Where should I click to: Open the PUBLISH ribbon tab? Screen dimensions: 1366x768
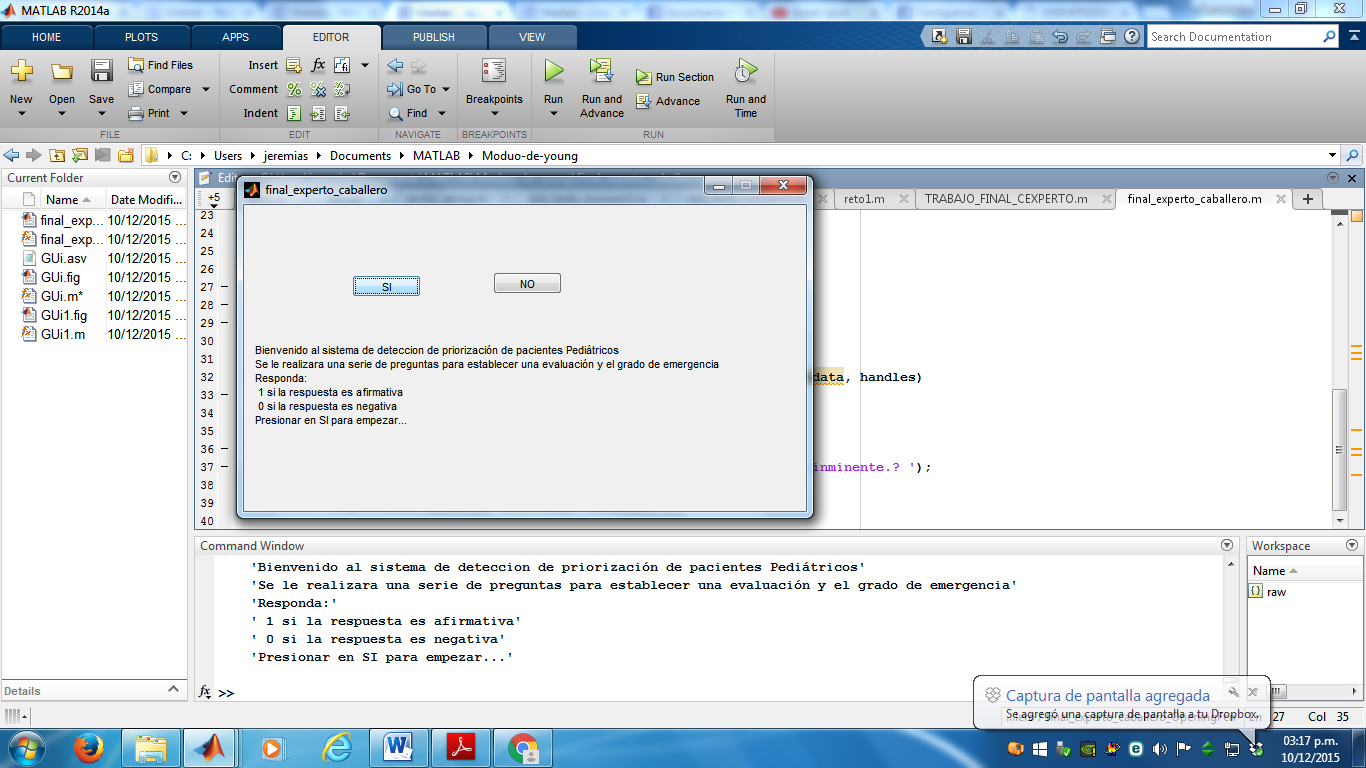tap(433, 37)
